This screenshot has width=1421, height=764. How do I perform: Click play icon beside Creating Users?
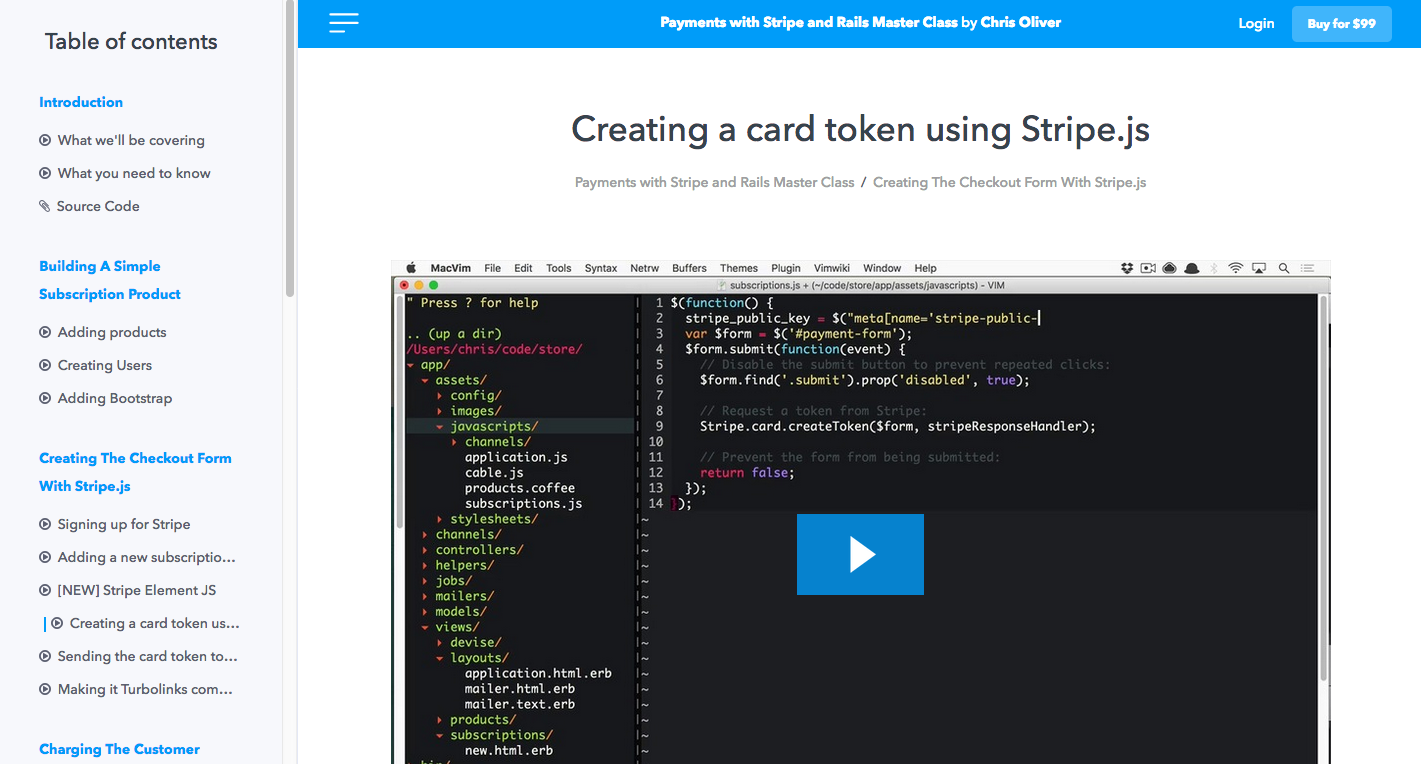tap(45, 365)
